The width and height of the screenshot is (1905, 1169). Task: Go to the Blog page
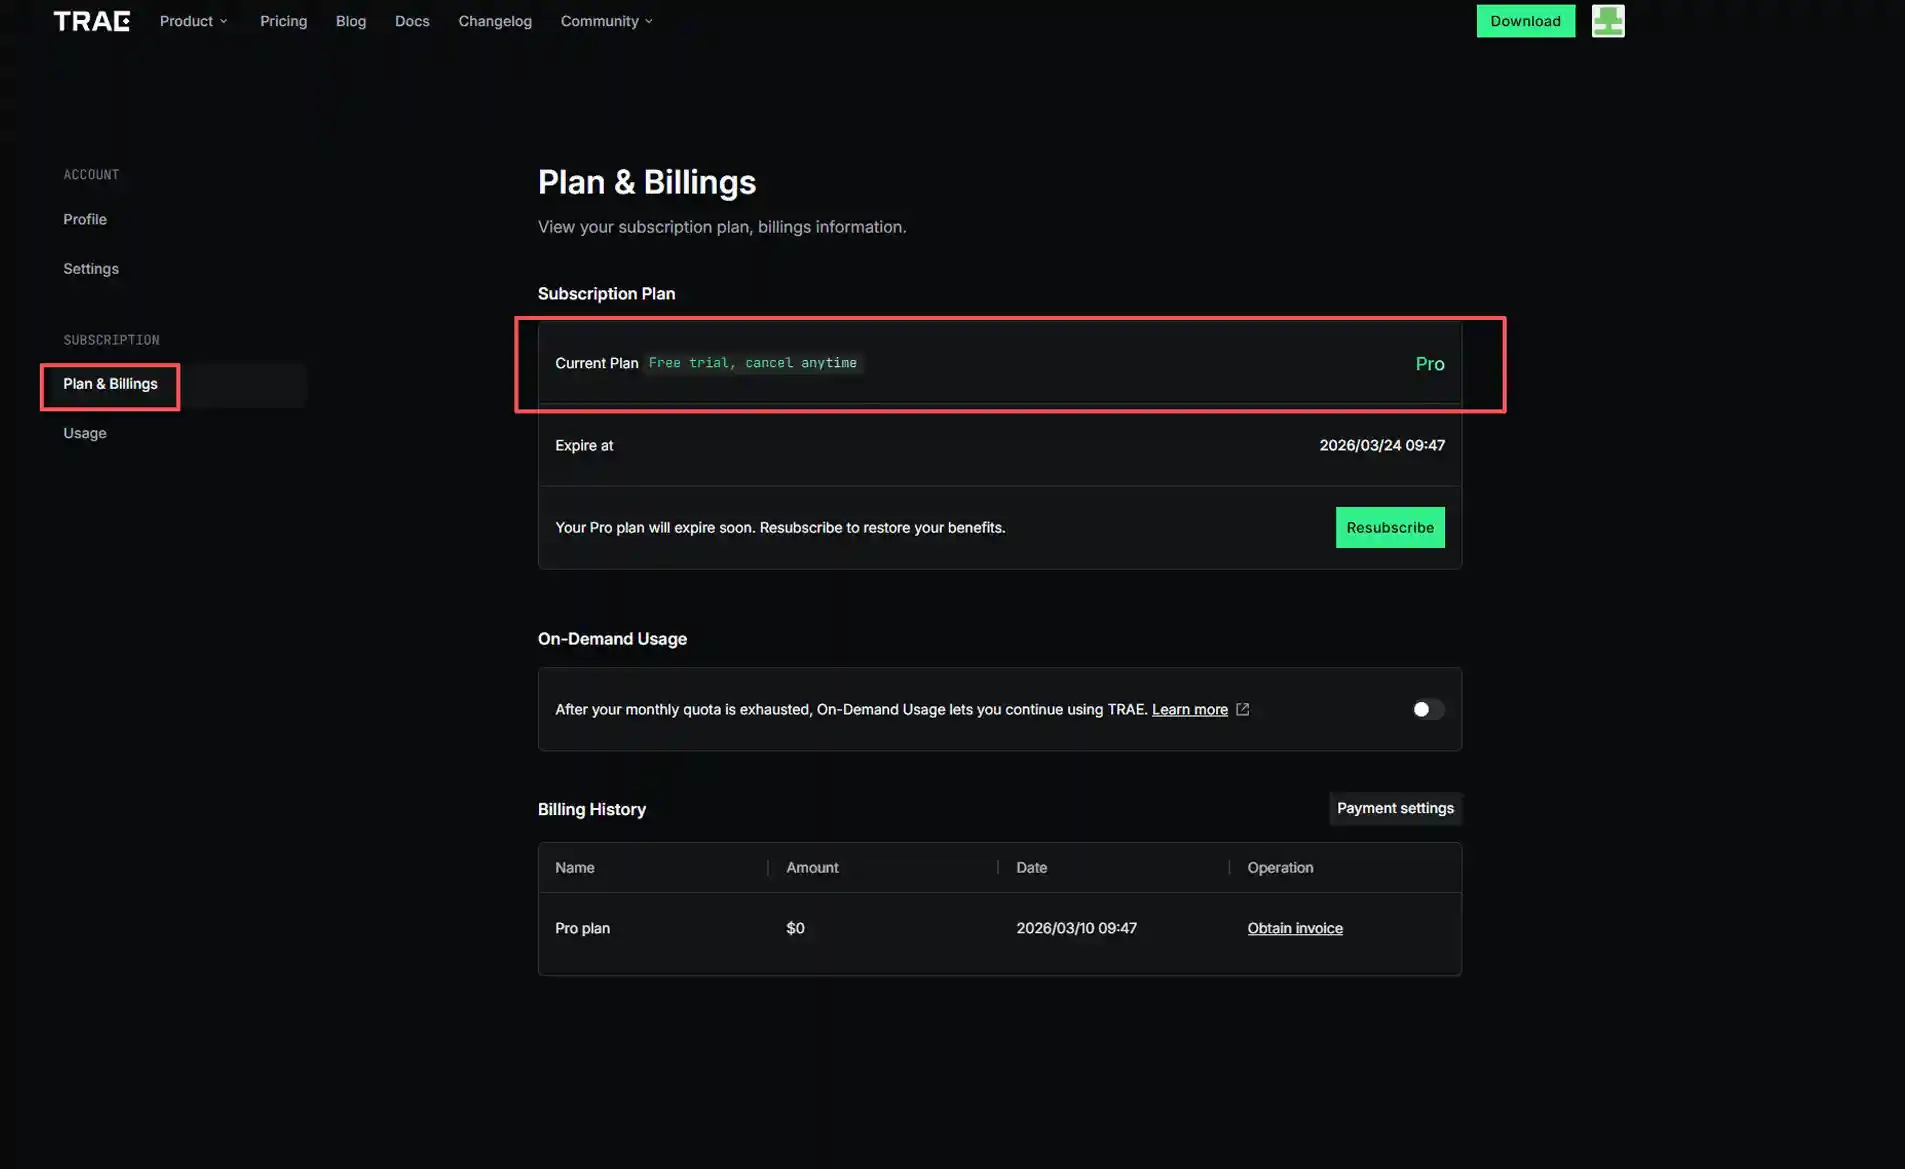pos(350,21)
